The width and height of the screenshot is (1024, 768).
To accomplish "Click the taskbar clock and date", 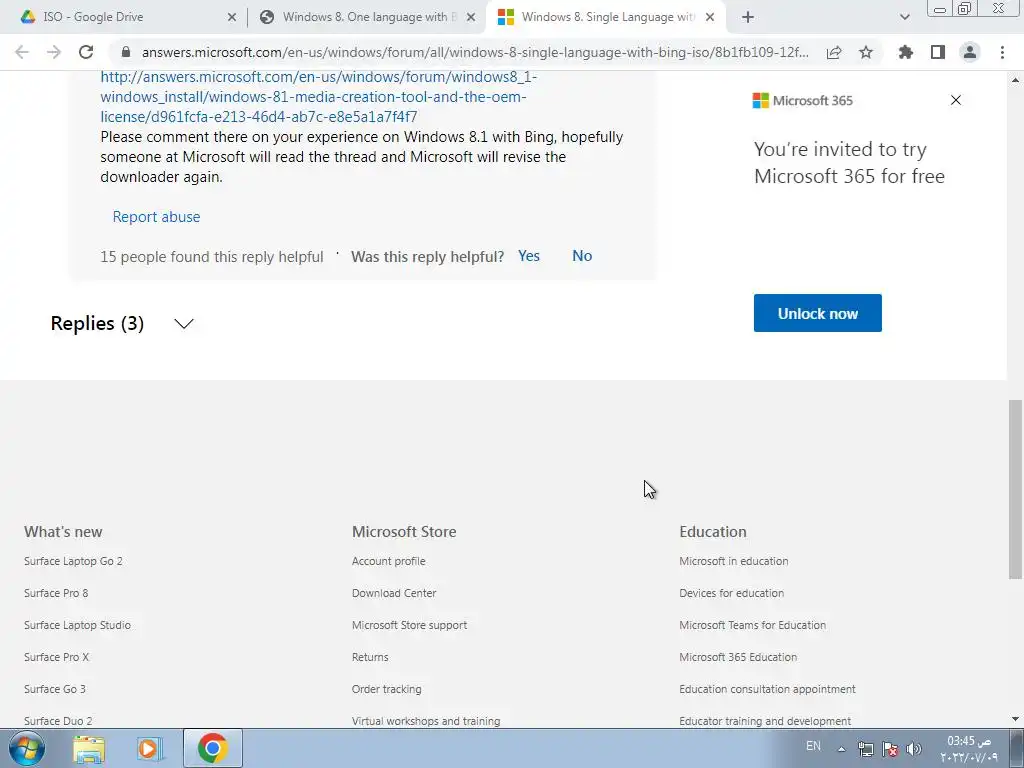I will (x=969, y=749).
